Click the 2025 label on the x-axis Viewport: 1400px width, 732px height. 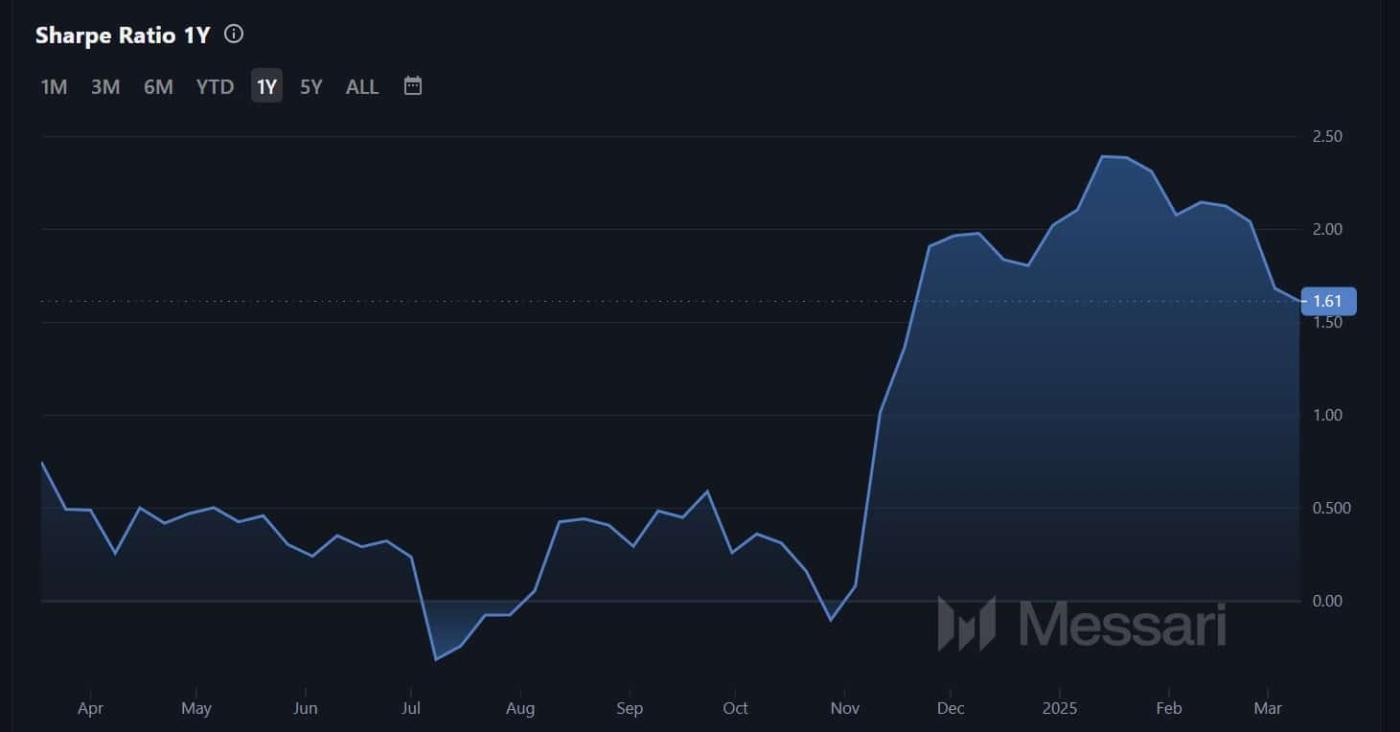point(1059,707)
